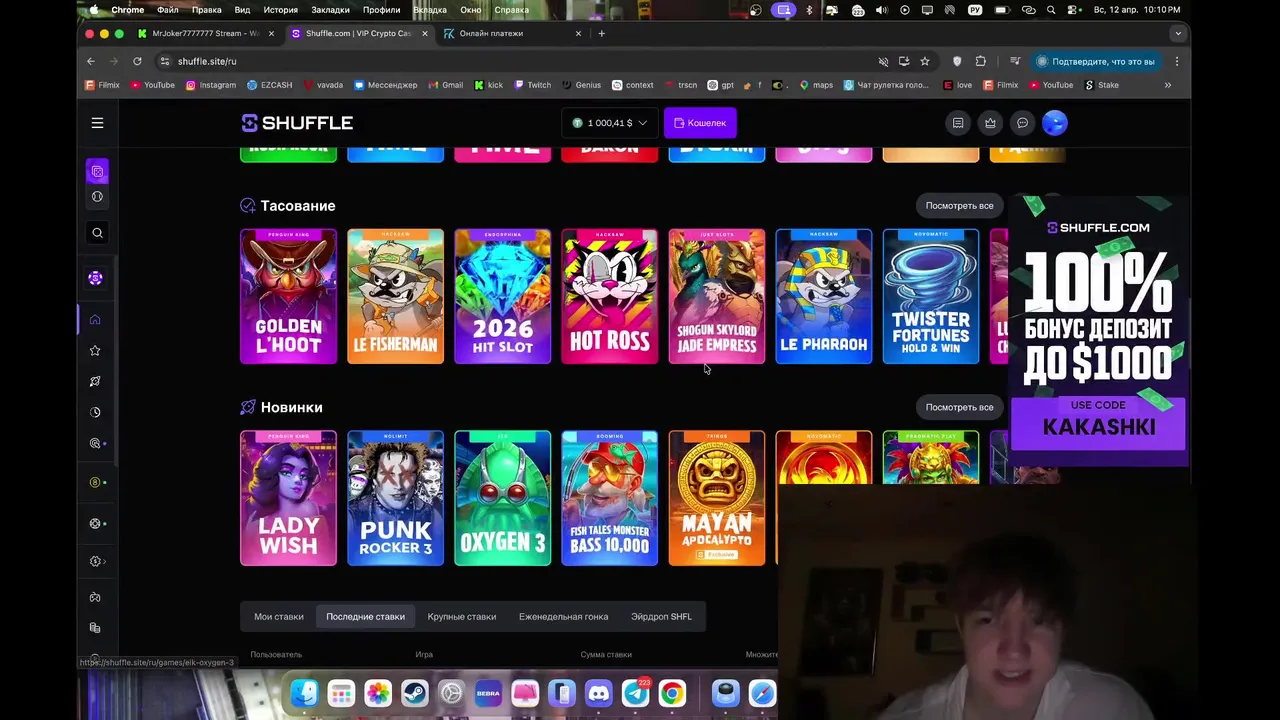Image resolution: width=1280 pixels, height=720 pixels.
Task: Open Chrome extensions puzzle icon
Action: [x=981, y=61]
